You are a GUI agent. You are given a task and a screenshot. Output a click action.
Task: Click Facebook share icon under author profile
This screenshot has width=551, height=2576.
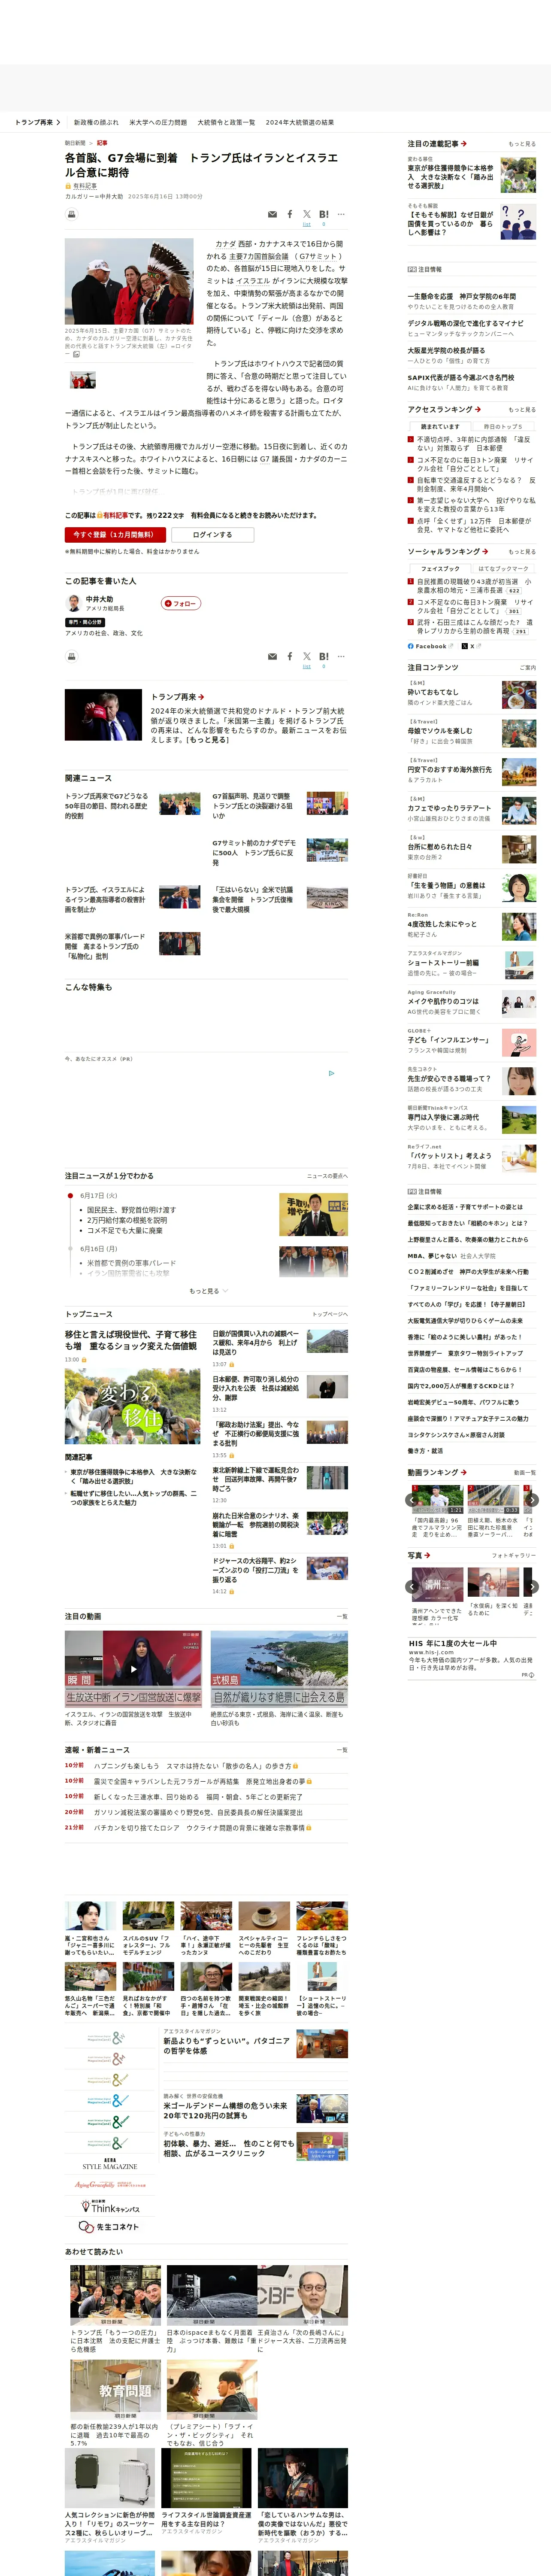pos(290,656)
